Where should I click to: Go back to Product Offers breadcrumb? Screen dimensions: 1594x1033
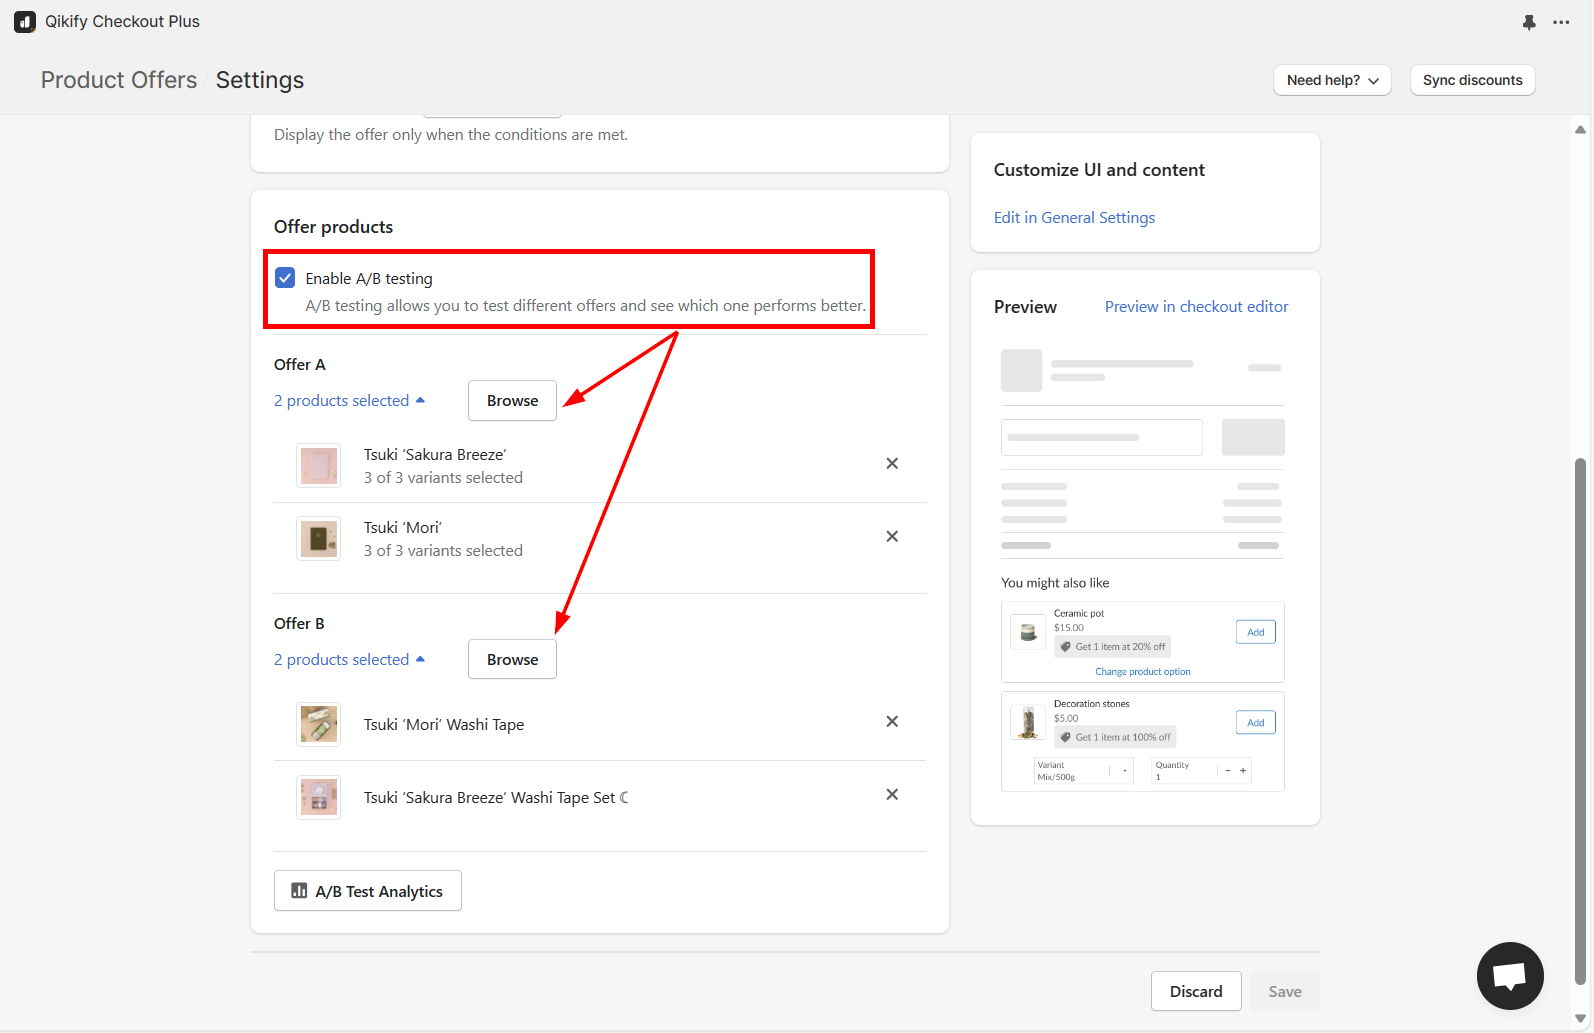click(x=119, y=80)
